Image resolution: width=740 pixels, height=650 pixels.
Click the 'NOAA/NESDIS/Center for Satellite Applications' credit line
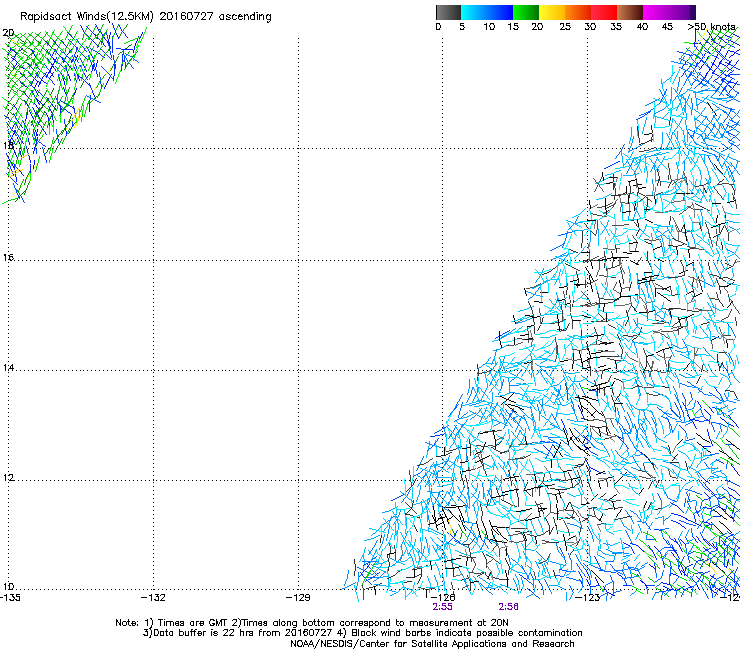(432, 644)
